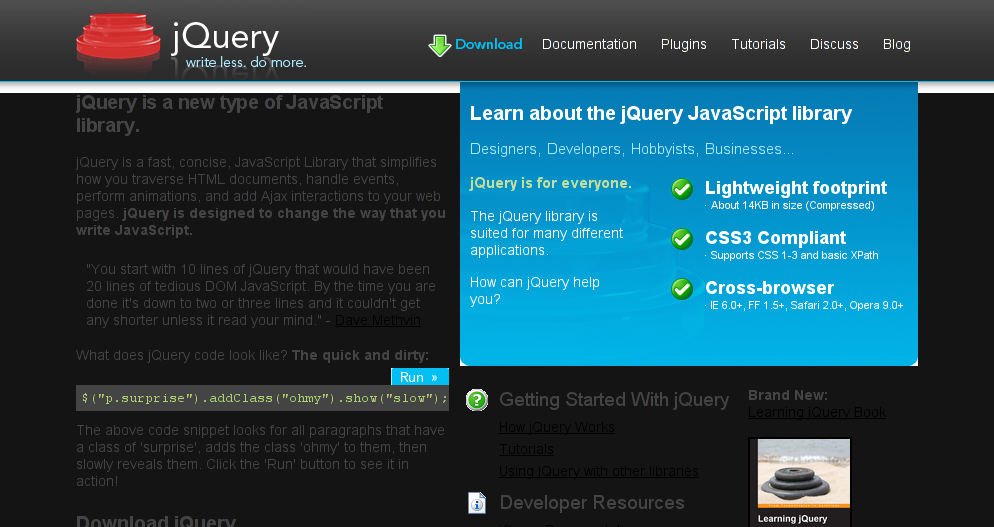Open Using jQuery with other libraries link
Screen dimensions: 994x527
tap(599, 471)
